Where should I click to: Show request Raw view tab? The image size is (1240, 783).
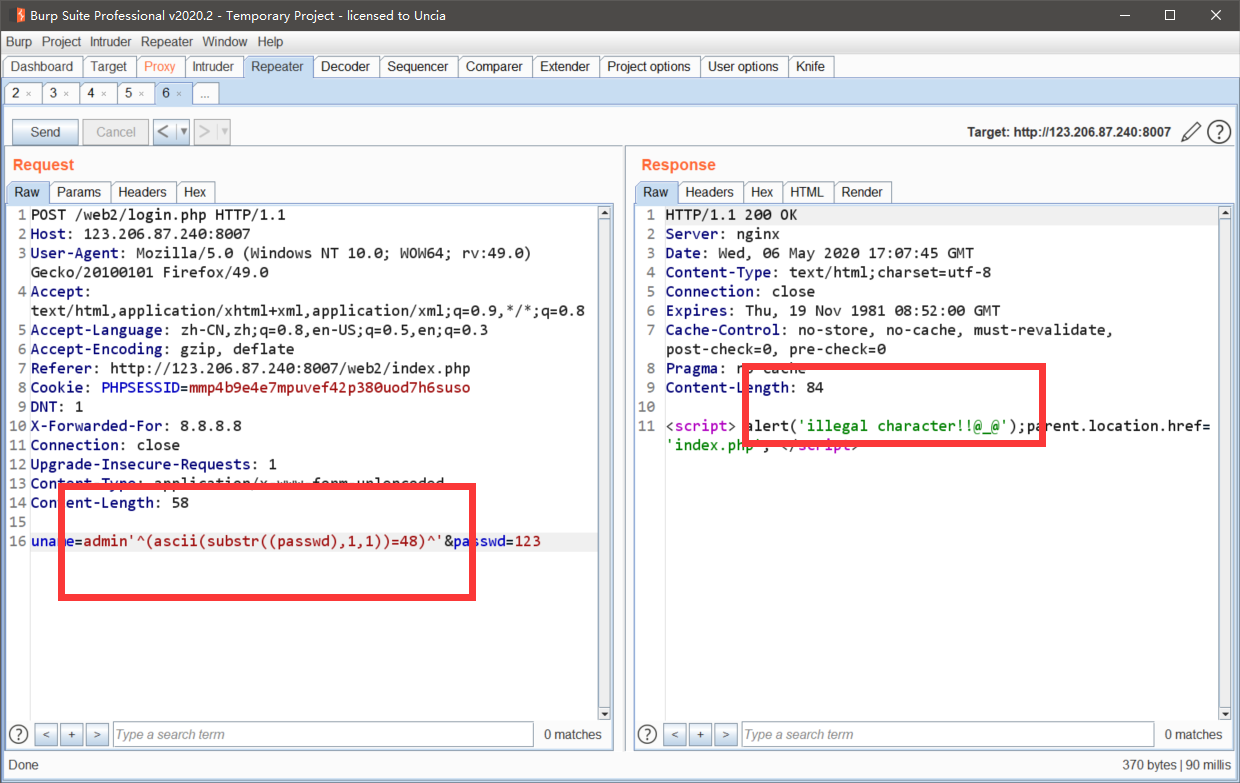(27, 192)
